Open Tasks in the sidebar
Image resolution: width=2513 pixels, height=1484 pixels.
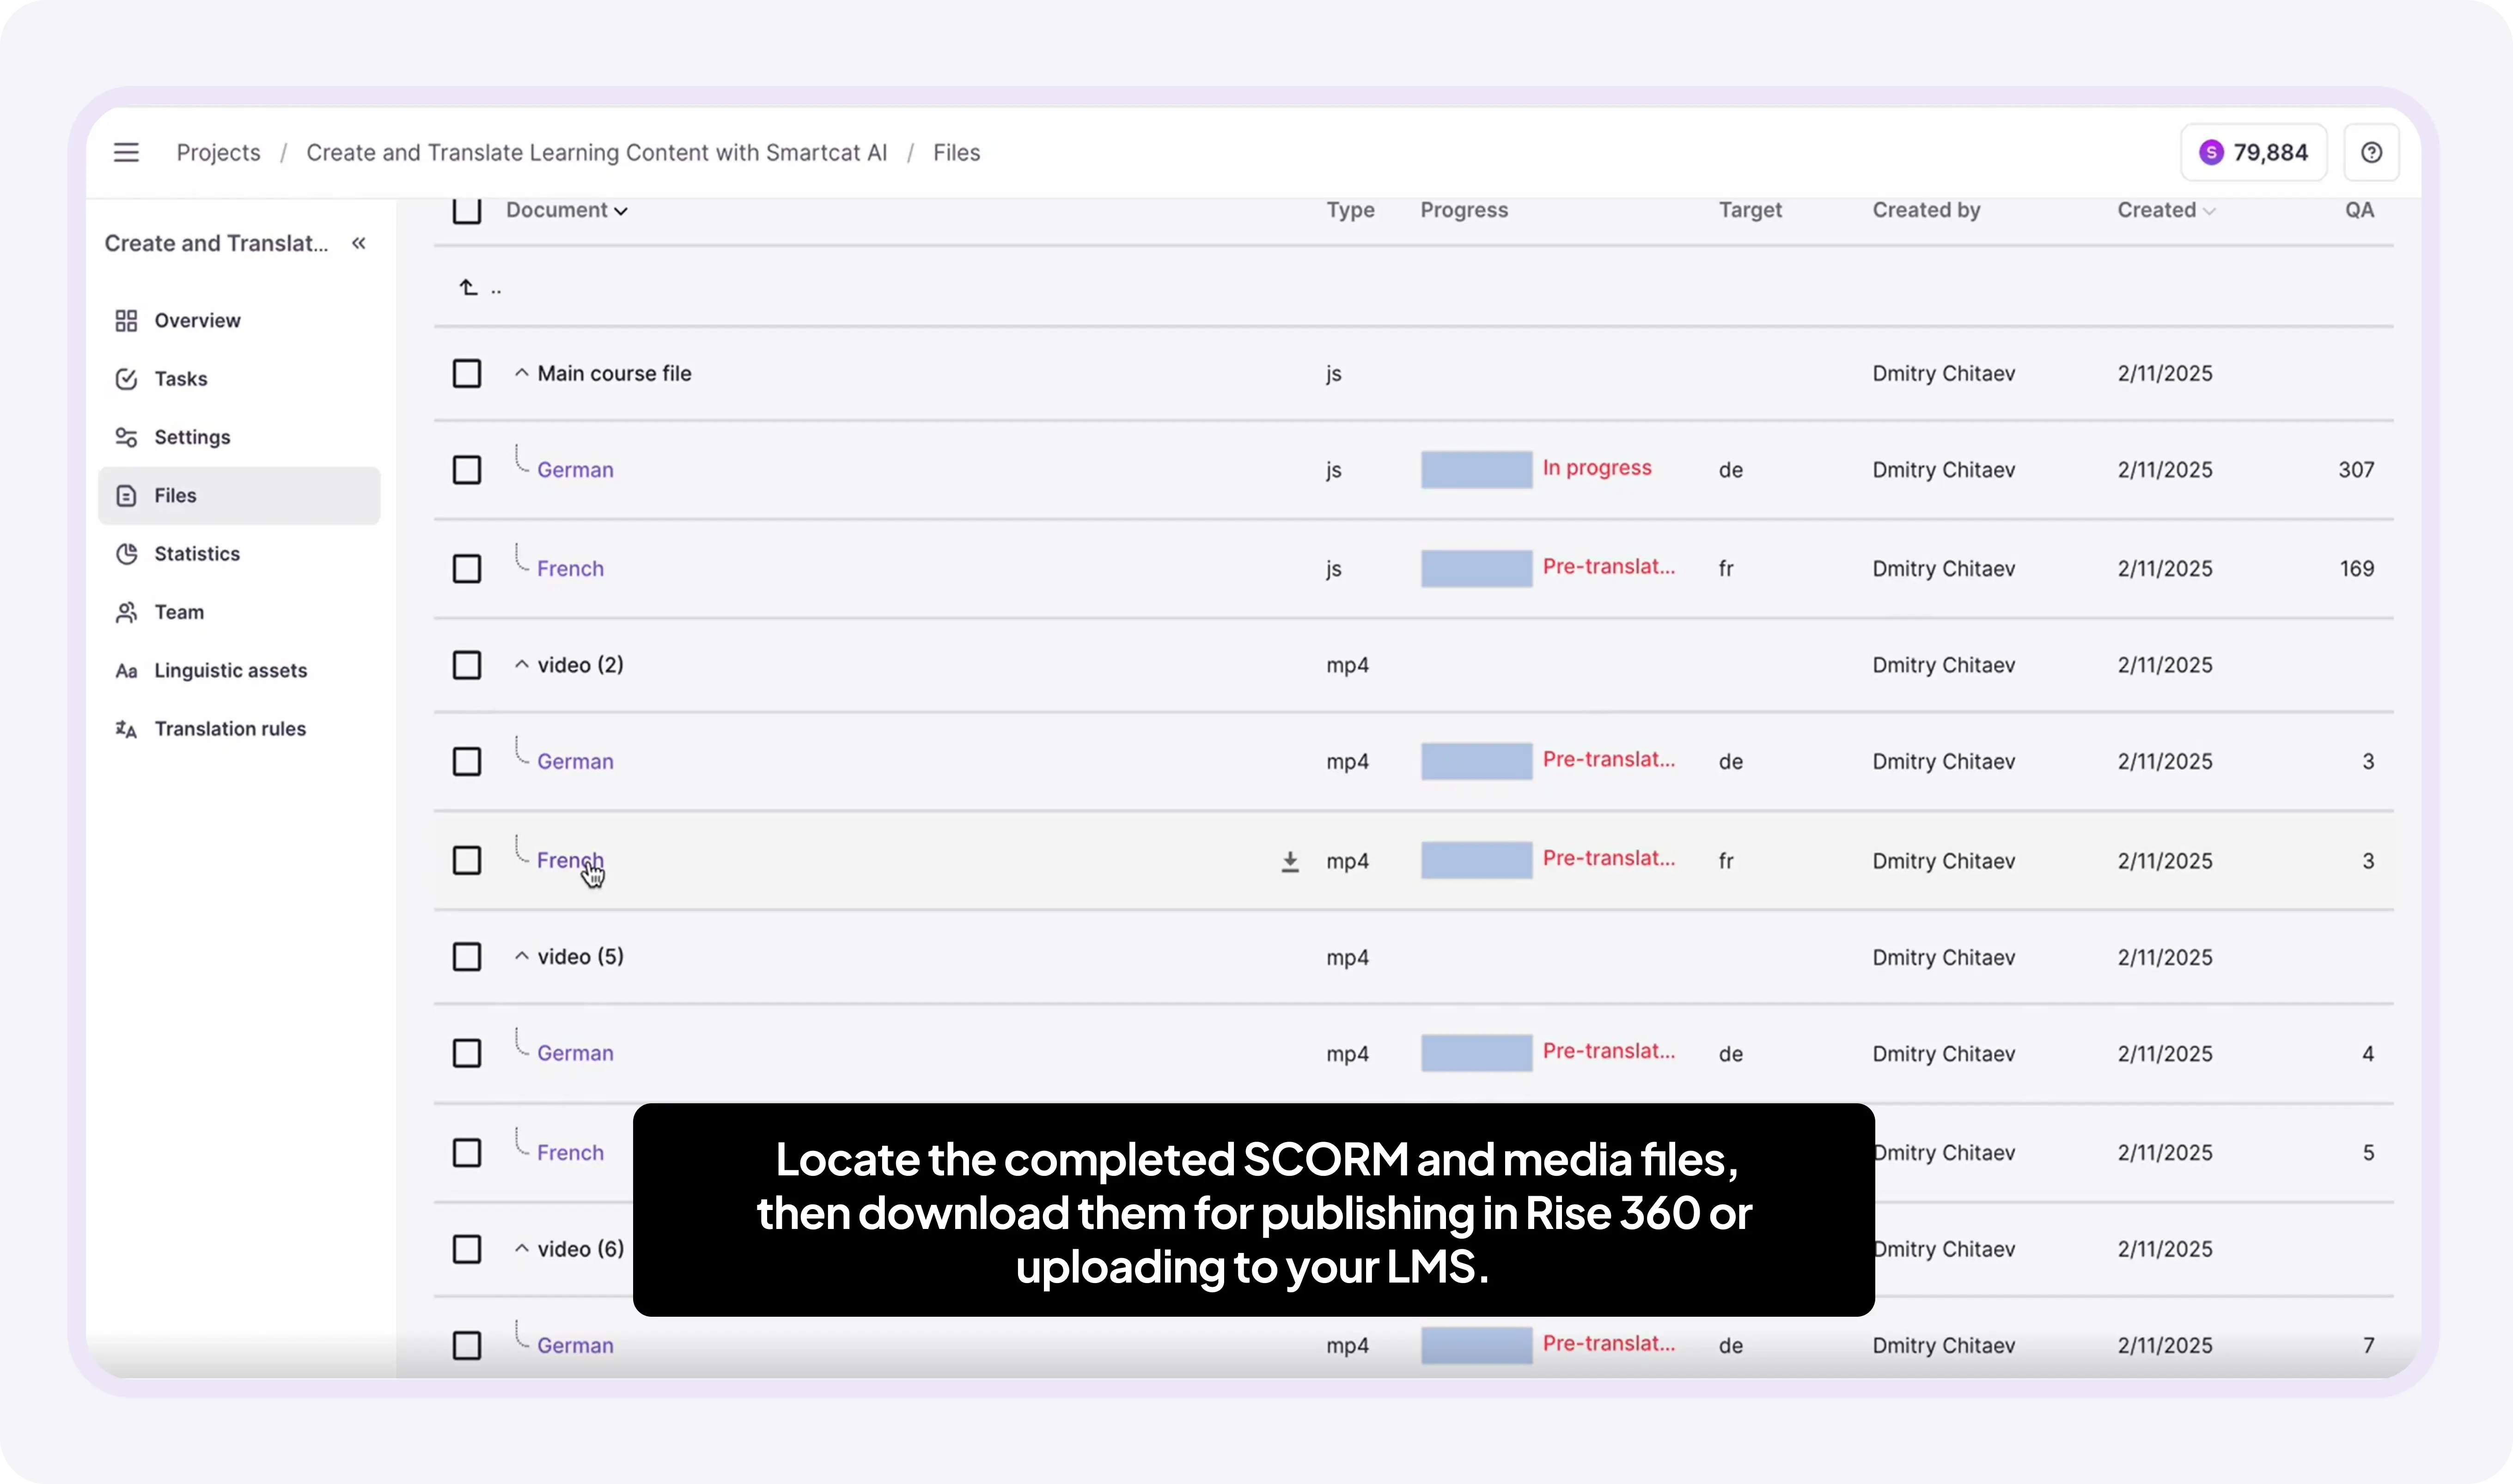click(239, 379)
